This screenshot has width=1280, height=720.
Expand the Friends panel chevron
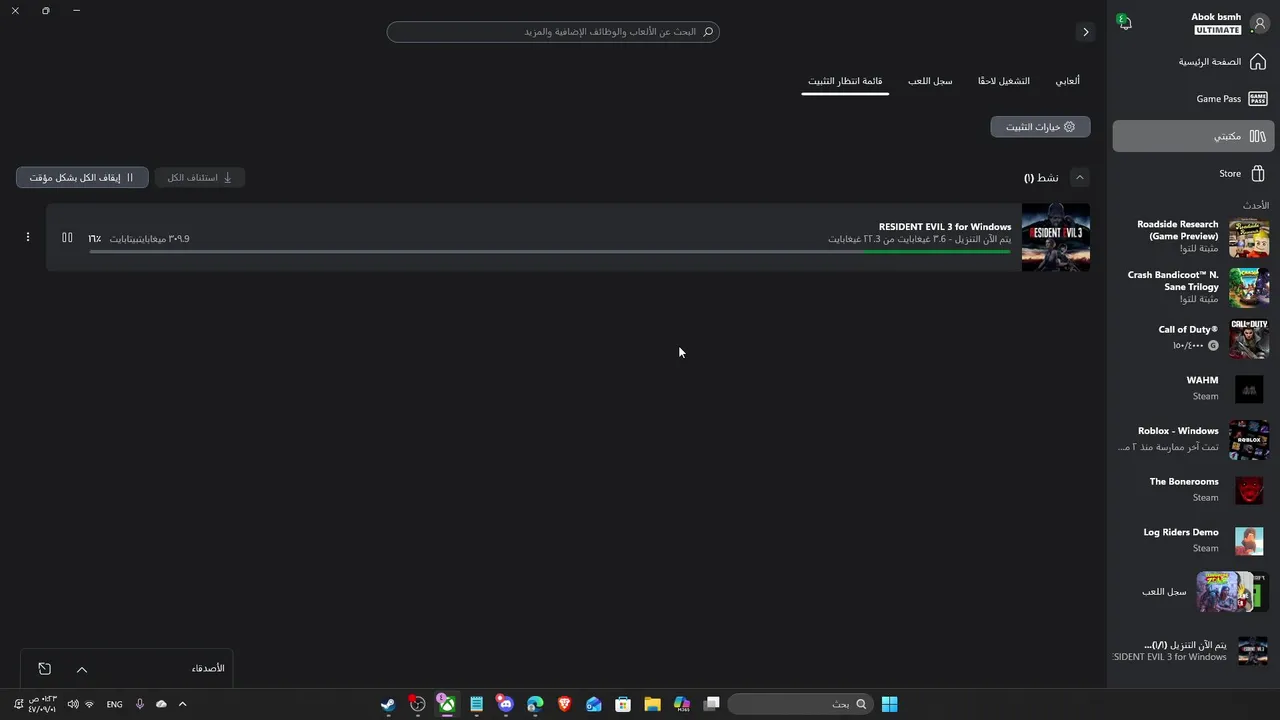click(x=82, y=669)
